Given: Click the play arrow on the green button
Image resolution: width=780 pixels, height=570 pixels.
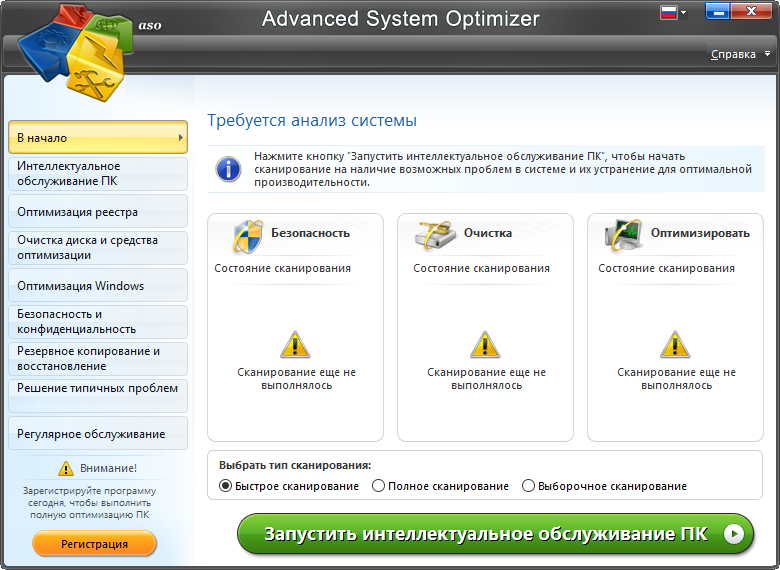Looking at the screenshot, I should click(x=734, y=534).
